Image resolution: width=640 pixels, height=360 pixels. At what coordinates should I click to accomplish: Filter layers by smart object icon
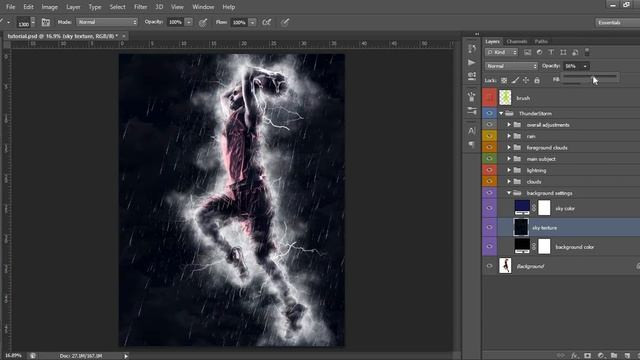click(x=575, y=52)
